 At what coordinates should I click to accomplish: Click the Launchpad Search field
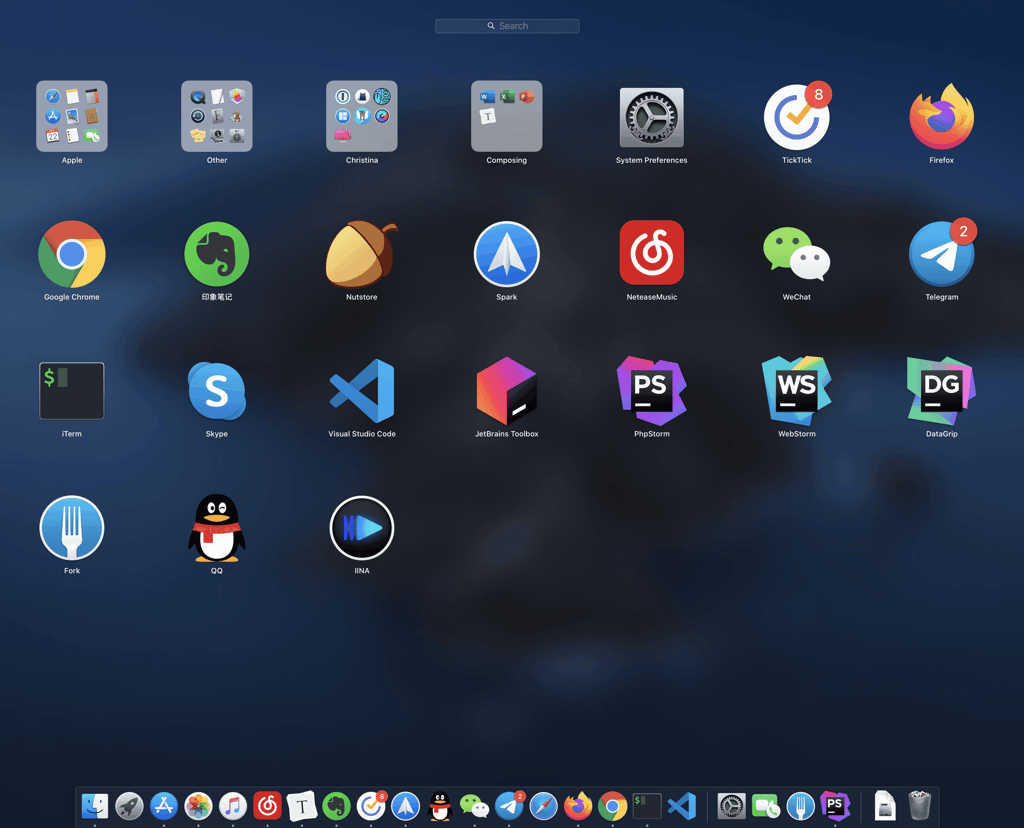(507, 26)
